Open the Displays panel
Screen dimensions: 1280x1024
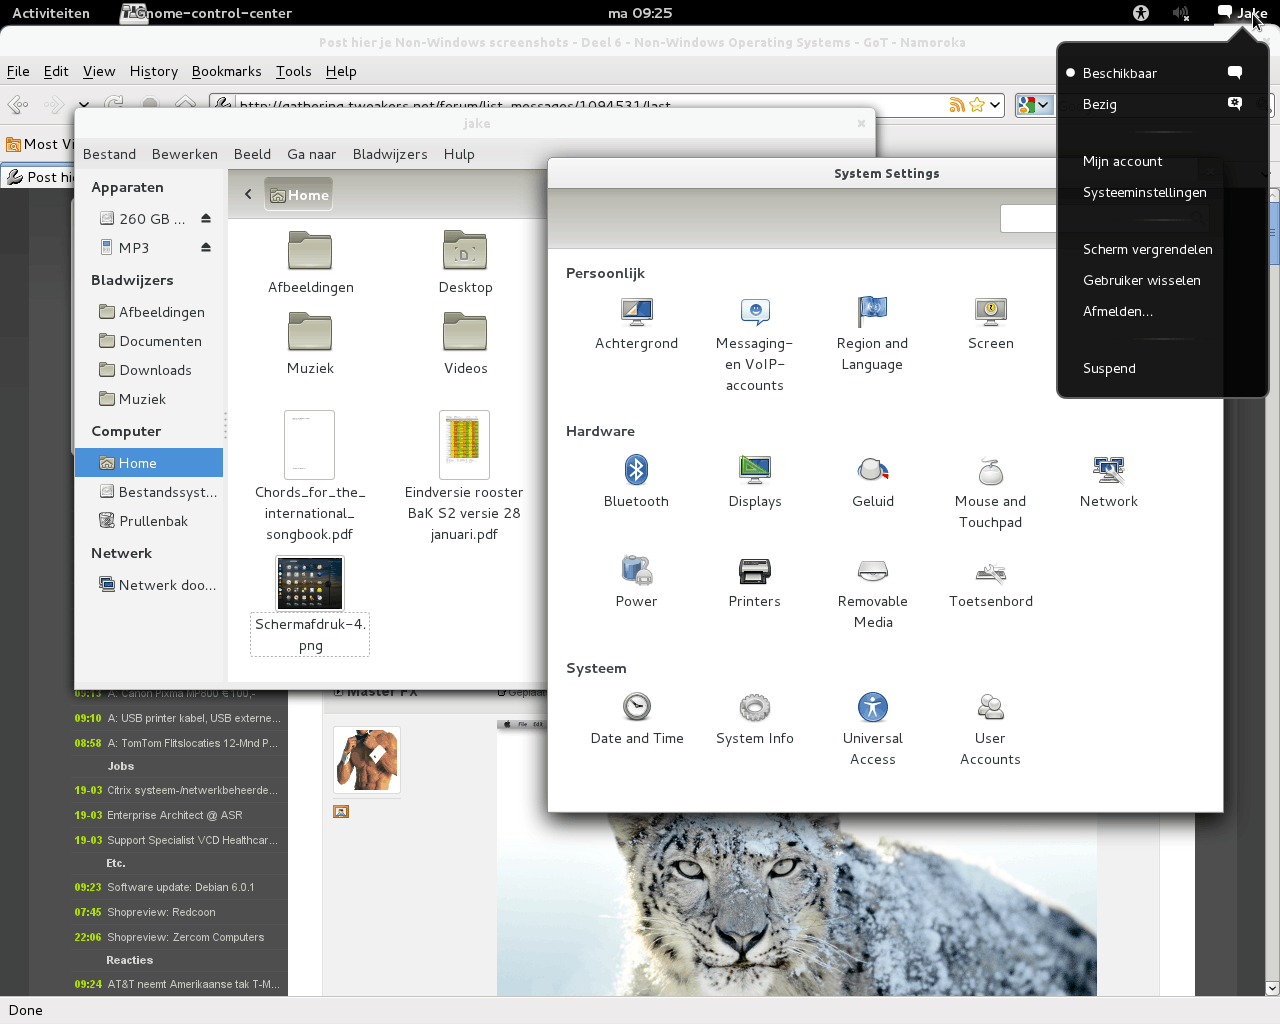[755, 481]
